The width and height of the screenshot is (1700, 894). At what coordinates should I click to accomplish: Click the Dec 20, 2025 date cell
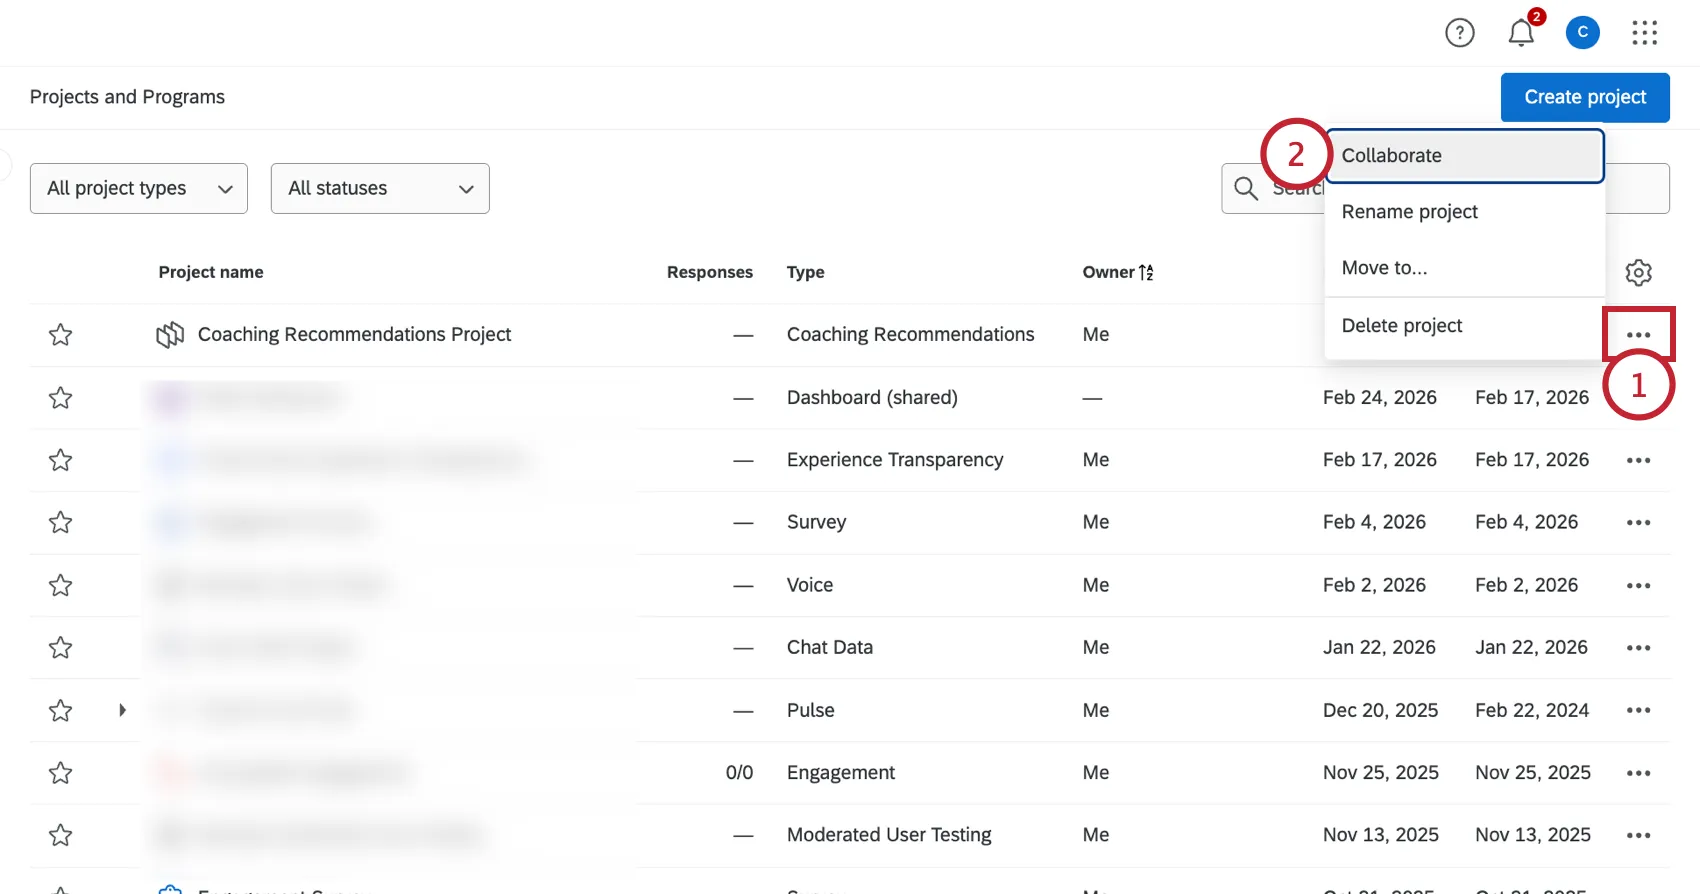tap(1380, 710)
